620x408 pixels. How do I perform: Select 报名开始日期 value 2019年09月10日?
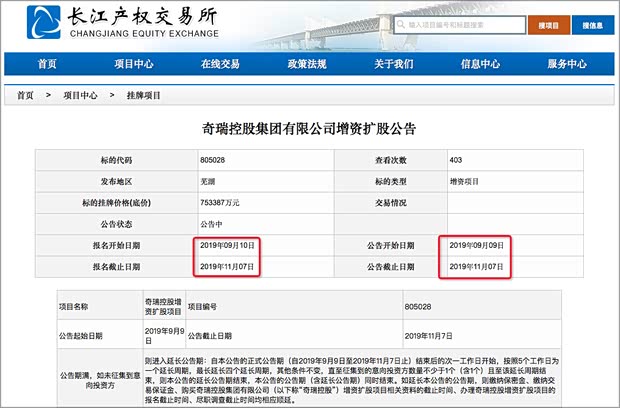tap(227, 246)
